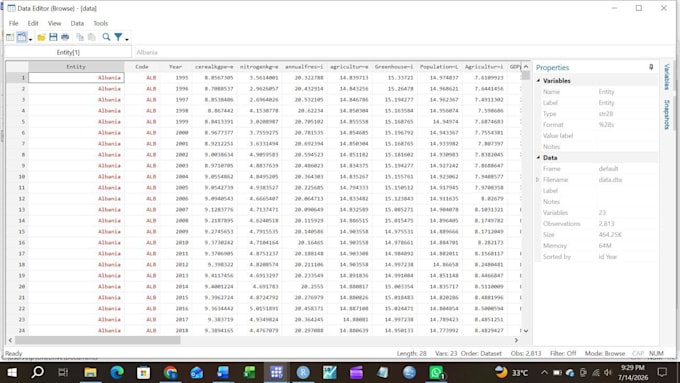The image size is (680, 383).
Task: Select the cerealkgpe~e column header
Action: coord(214,67)
